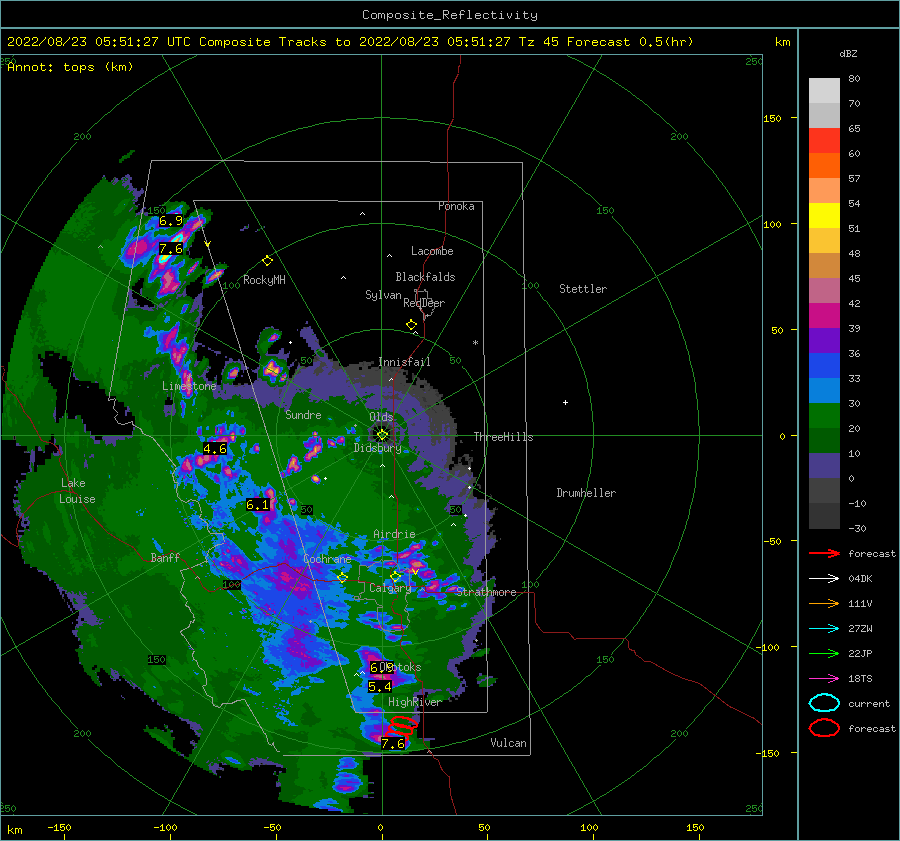Click the ThreeHills town label
The width and height of the screenshot is (900, 841).
[x=503, y=437]
